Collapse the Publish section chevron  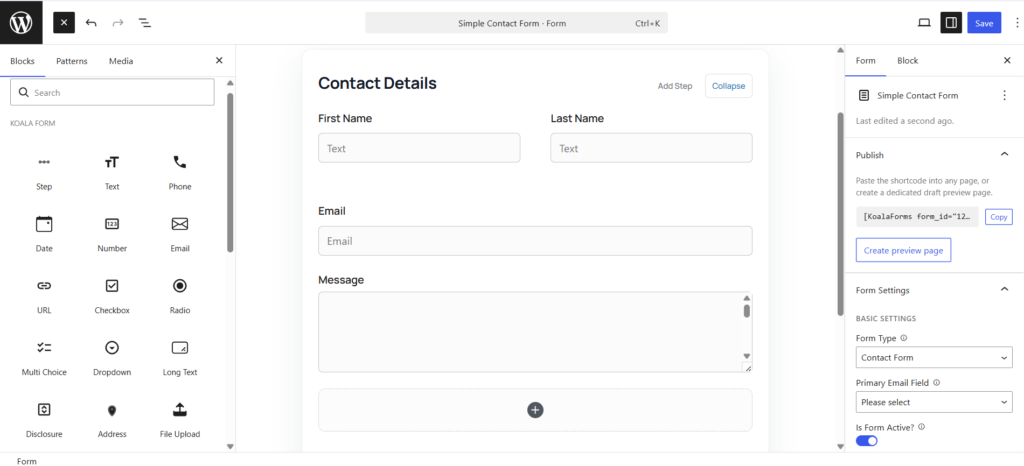(1004, 155)
